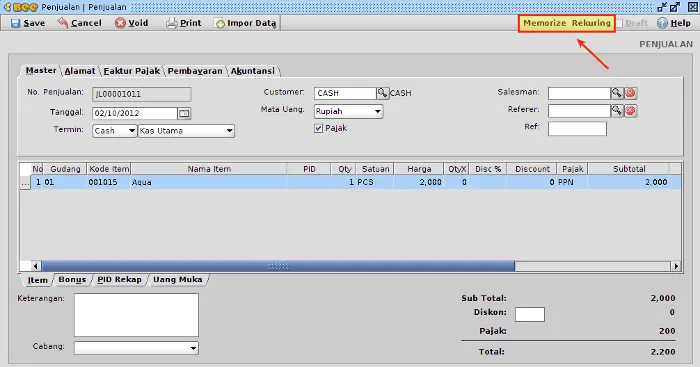Screen dimensions: 700x367
Task: Open the Termin Cash dropdown
Action: pyautogui.click(x=114, y=131)
